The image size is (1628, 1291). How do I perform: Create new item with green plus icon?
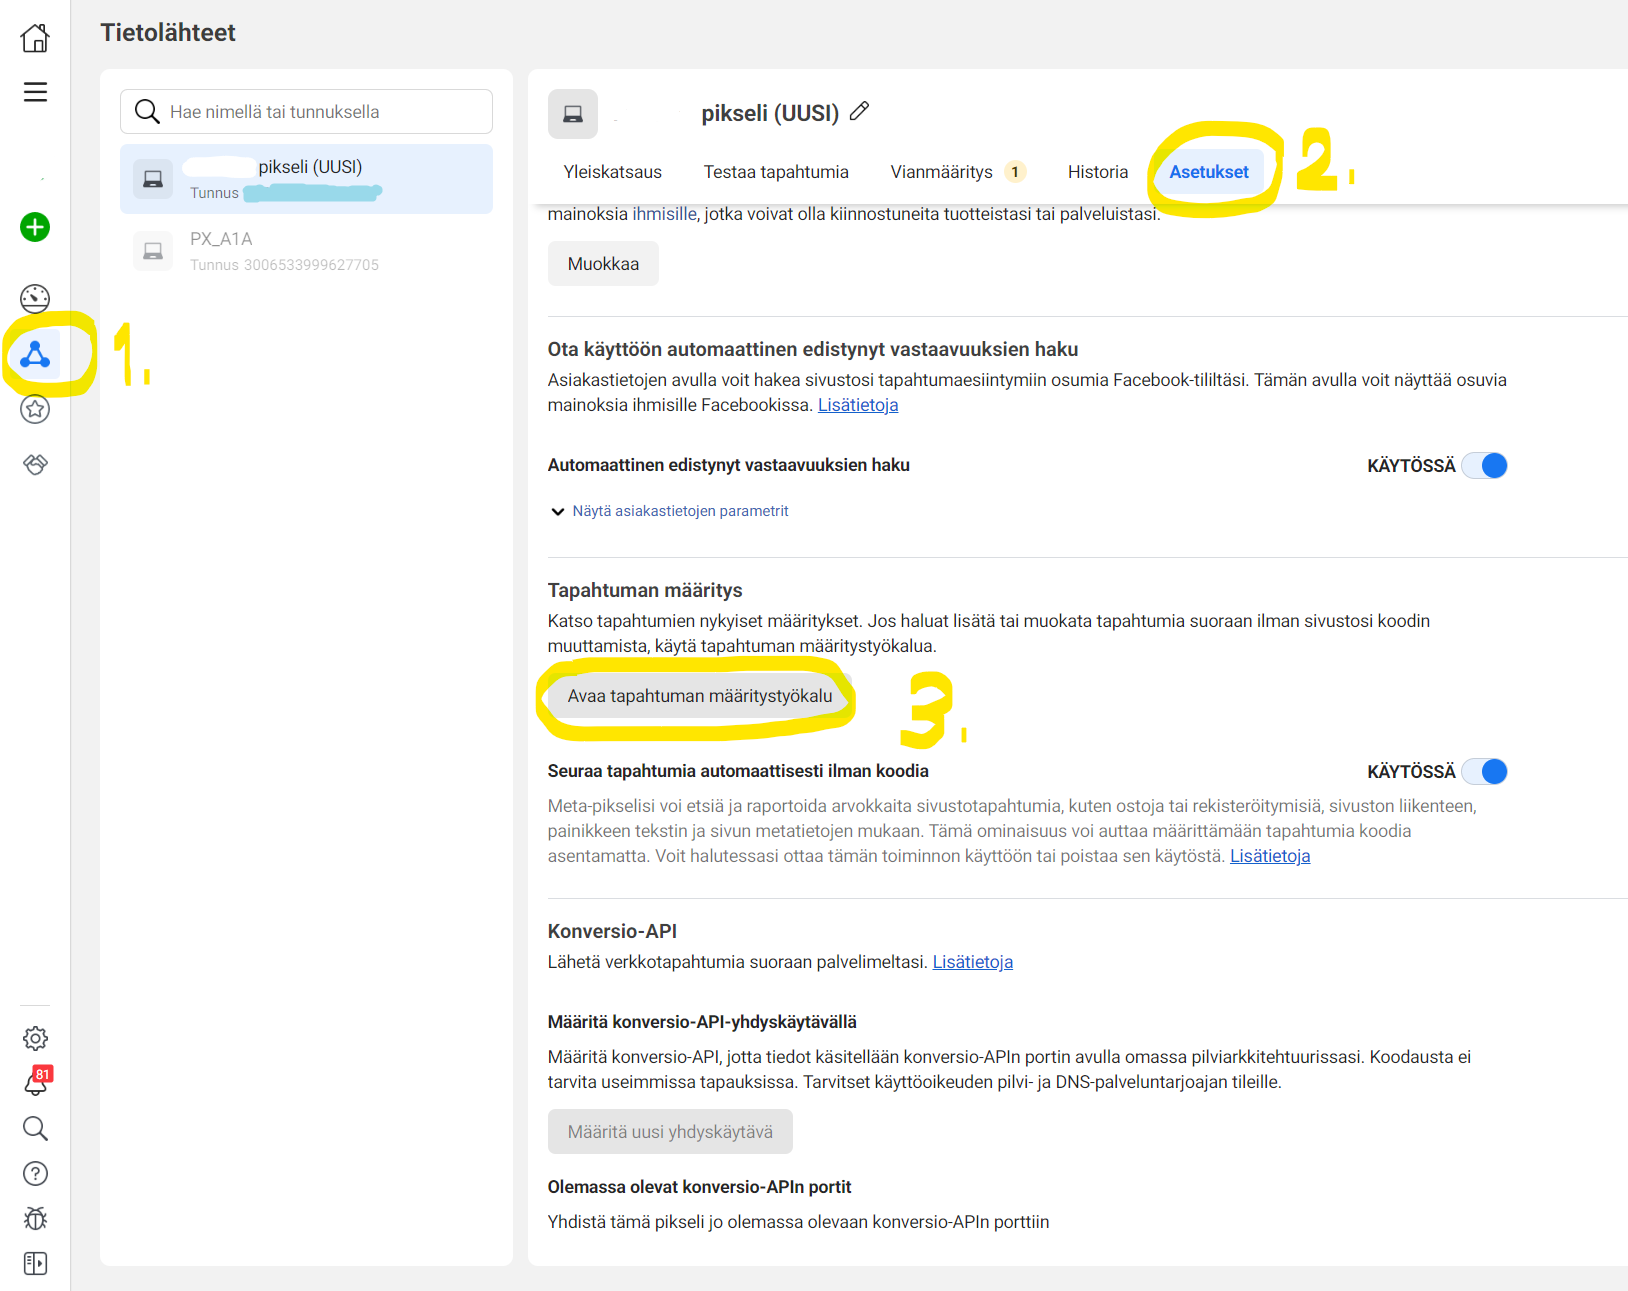click(35, 227)
